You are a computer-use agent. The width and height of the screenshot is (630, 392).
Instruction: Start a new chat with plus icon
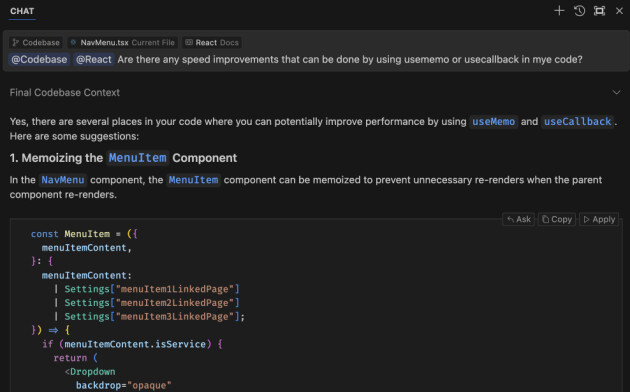pyautogui.click(x=559, y=11)
